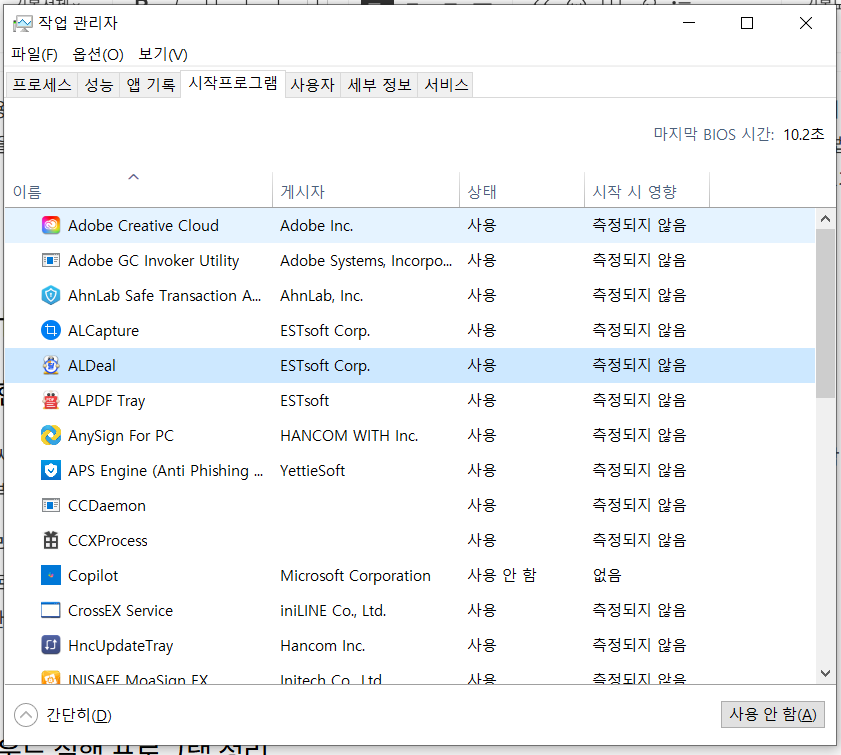The height and width of the screenshot is (755, 841).
Task: Select the ALCapture name
Action: pos(104,331)
